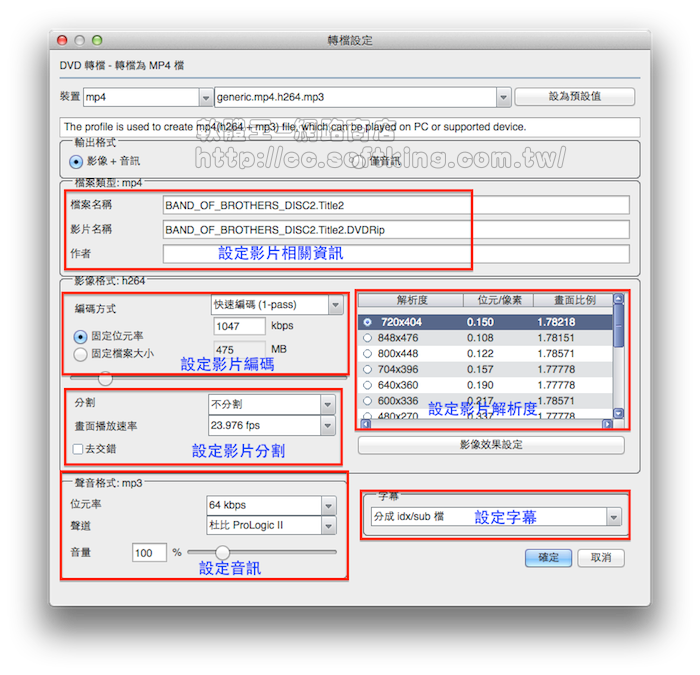The height and width of the screenshot is (675, 700).
Task: Select 固定位元率 radio button
Action: tap(81, 337)
